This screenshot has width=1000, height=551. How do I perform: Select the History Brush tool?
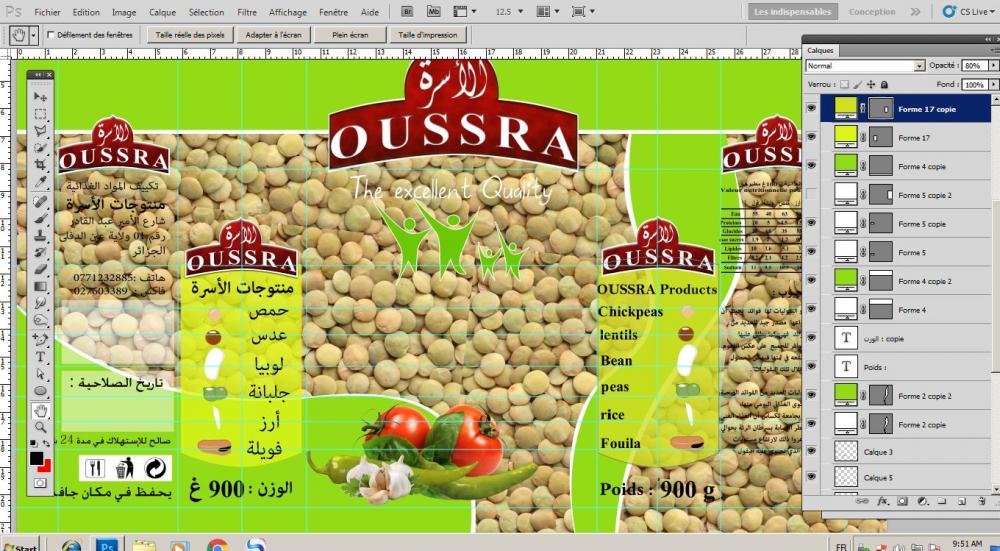coord(40,253)
